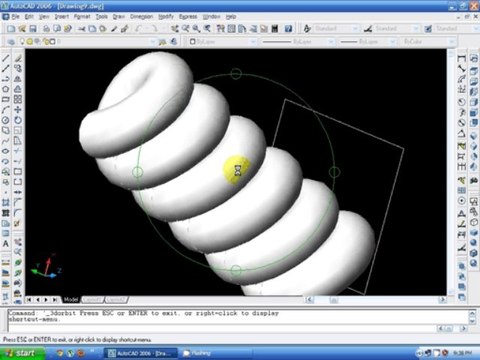
Task: Click the Match Properties brush icon
Action: coord(125,29)
